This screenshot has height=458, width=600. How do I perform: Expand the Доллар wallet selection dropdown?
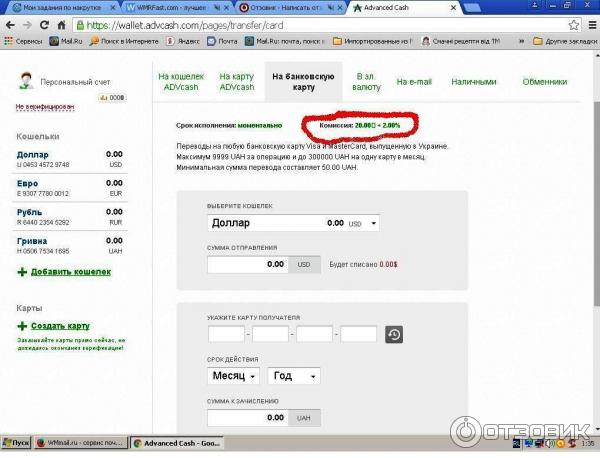pyautogui.click(x=293, y=223)
